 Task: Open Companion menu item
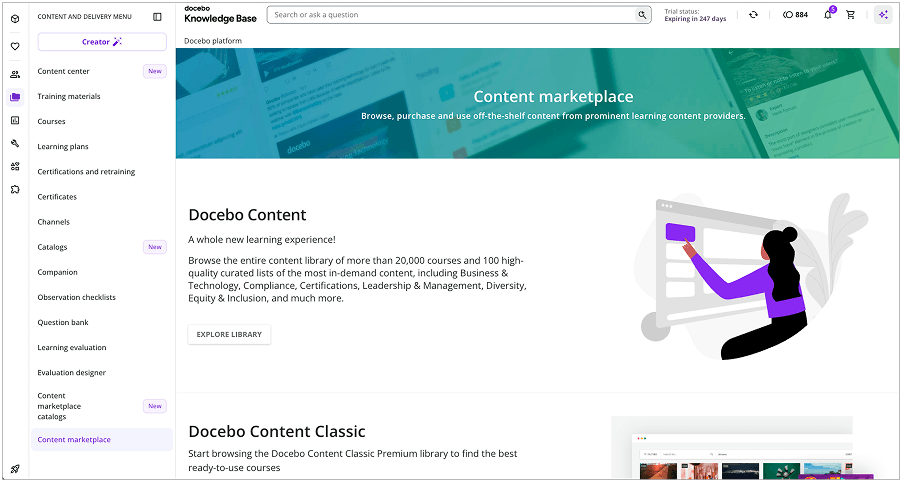[102, 272]
